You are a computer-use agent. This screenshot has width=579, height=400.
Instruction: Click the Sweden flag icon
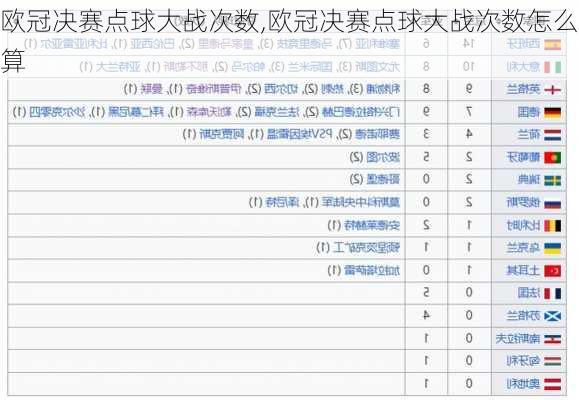coord(552,180)
